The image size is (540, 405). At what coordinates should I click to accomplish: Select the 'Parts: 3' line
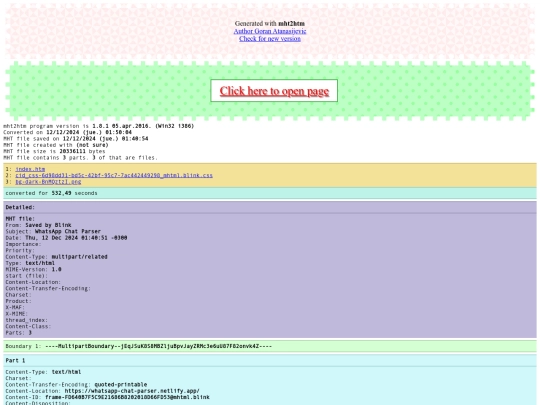pos(19,333)
